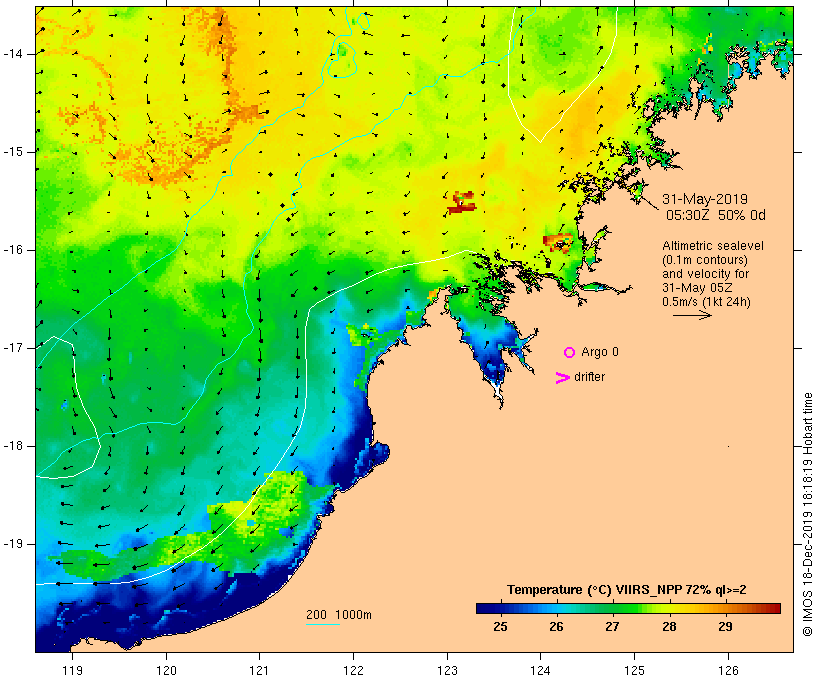Click the dark blue end of color bar
This screenshot has height=680, width=820.
pos(482,608)
